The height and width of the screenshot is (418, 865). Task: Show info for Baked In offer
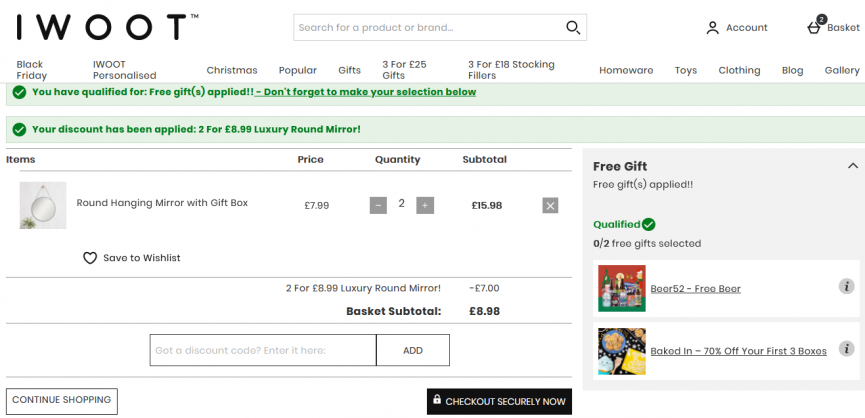[x=846, y=349]
